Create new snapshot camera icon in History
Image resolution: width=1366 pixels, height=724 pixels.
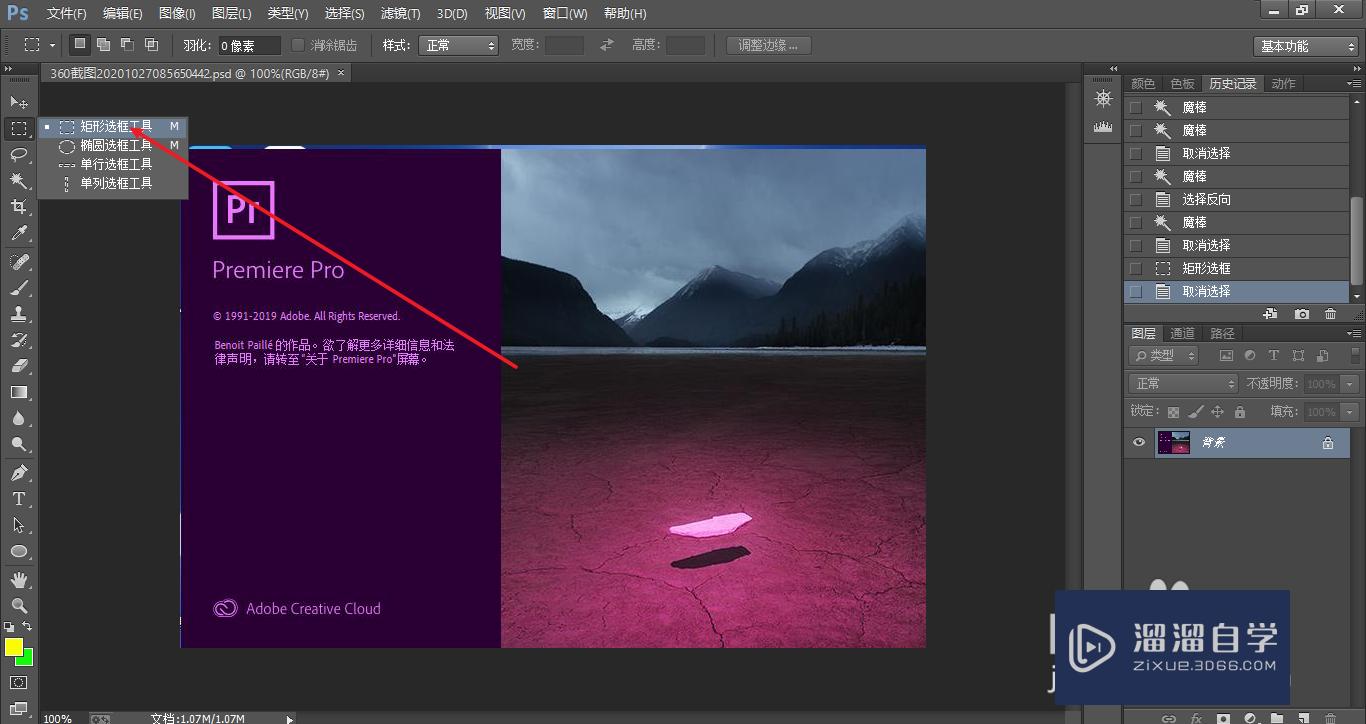coord(1301,313)
